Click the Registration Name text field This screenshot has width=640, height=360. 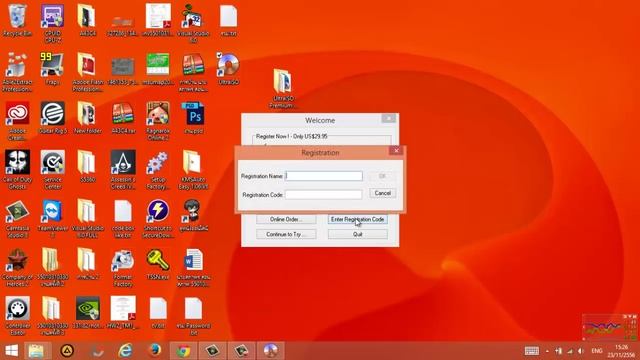(x=324, y=176)
